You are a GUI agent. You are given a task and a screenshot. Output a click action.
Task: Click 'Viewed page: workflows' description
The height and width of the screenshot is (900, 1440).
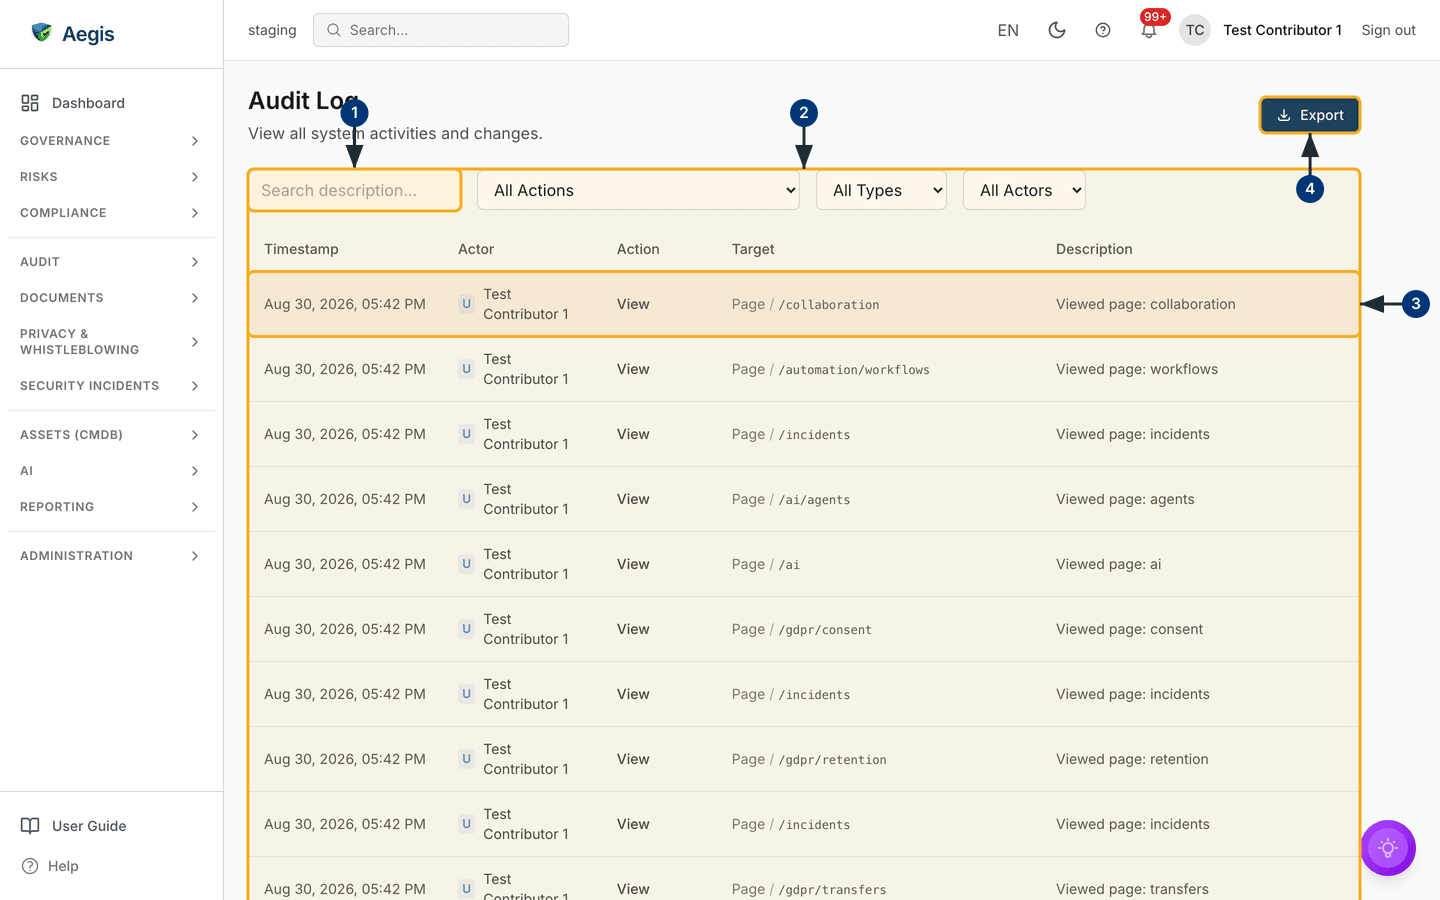[x=1137, y=369]
